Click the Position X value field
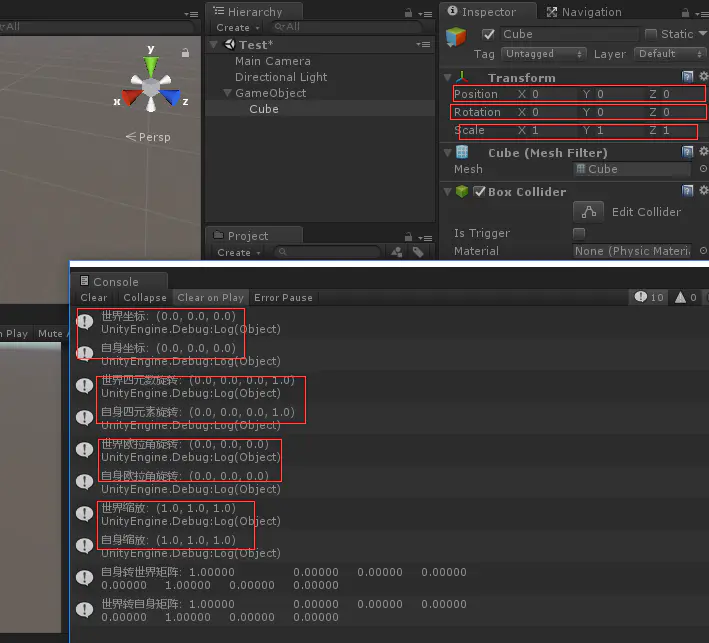709x643 pixels. pyautogui.click(x=553, y=94)
